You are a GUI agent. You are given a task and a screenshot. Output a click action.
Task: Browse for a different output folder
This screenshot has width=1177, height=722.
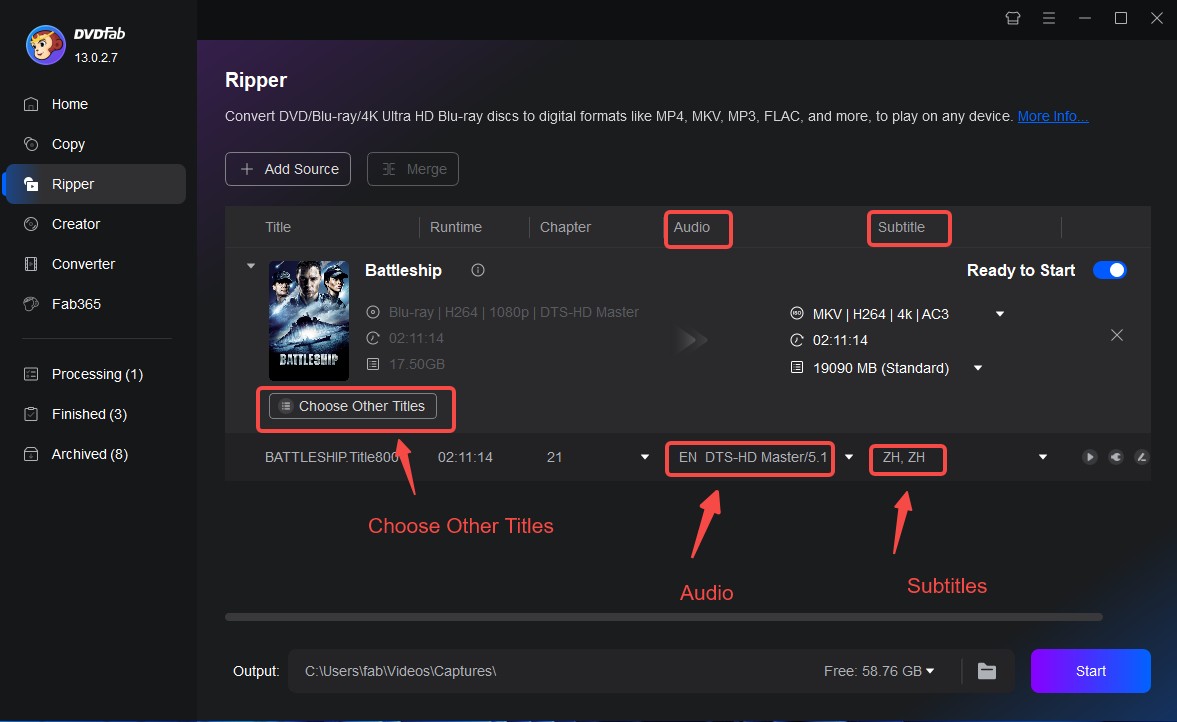coord(987,671)
